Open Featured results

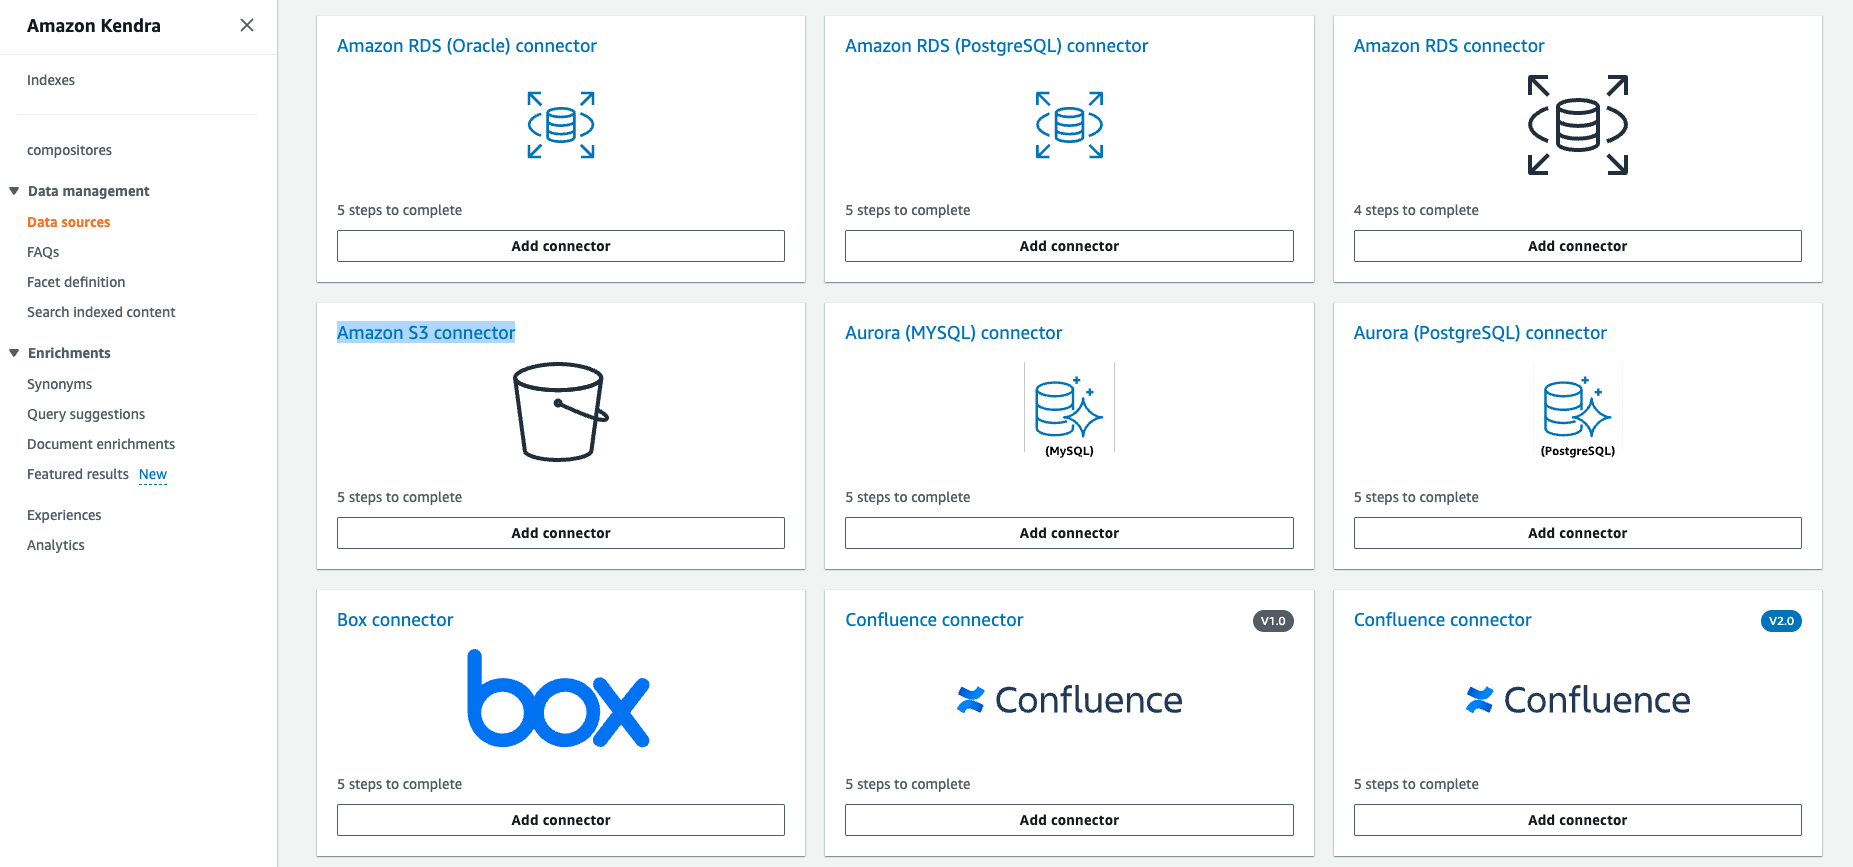78,474
